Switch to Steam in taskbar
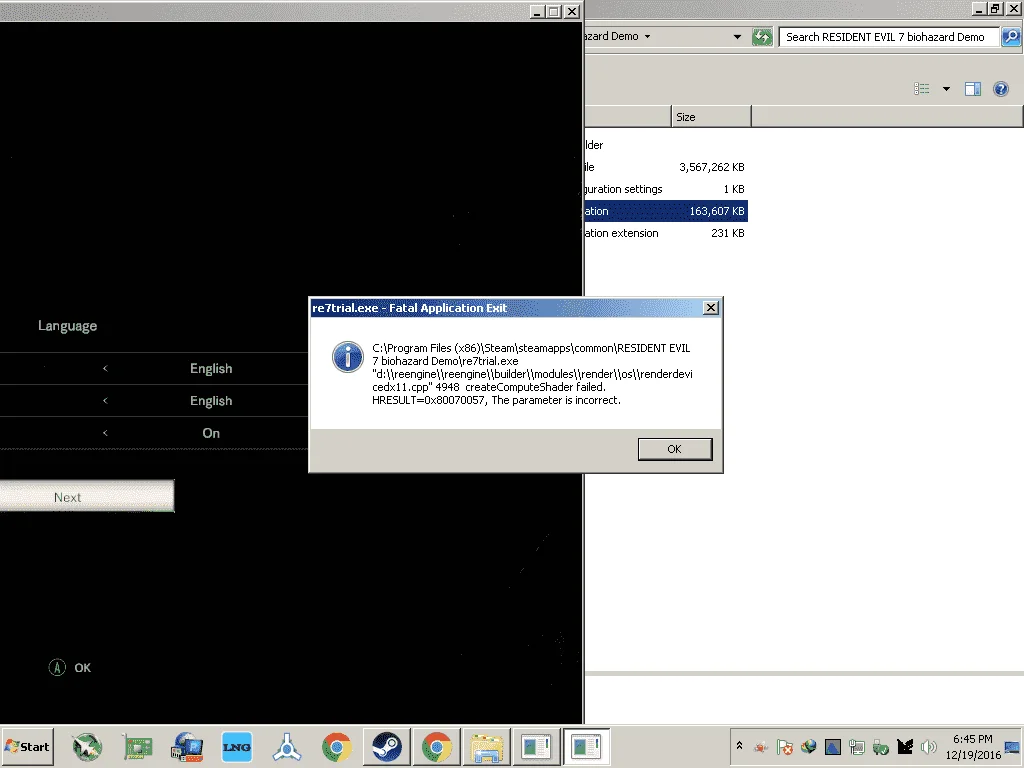This screenshot has height=768, width=1024. 387,747
